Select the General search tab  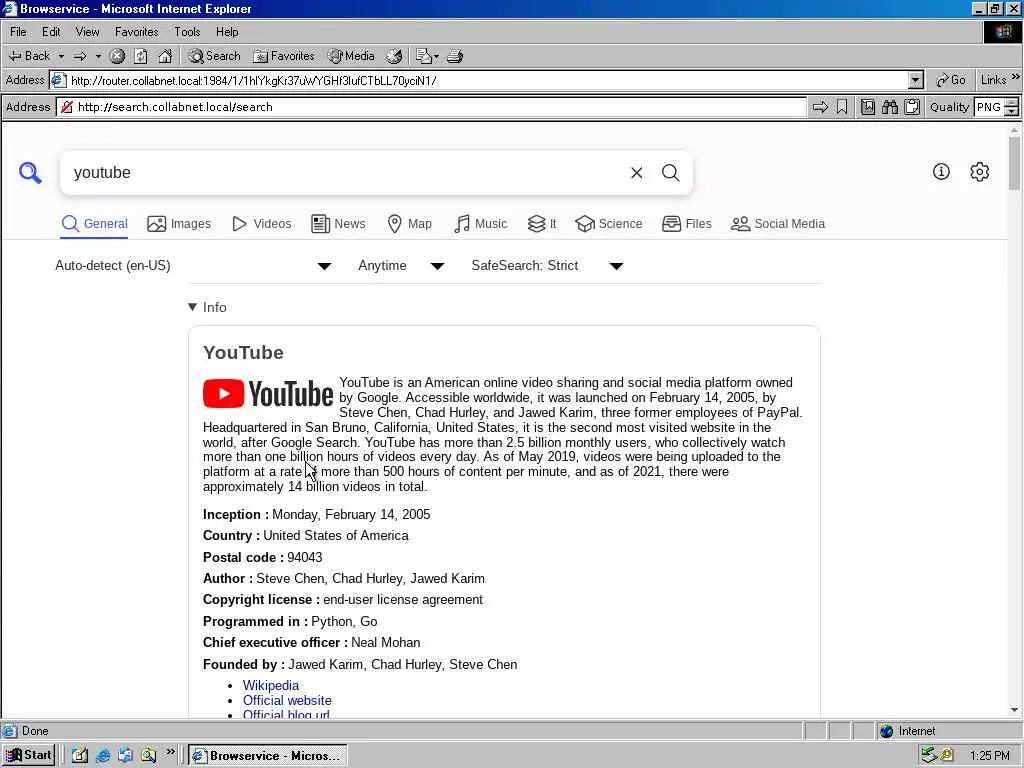coord(95,224)
